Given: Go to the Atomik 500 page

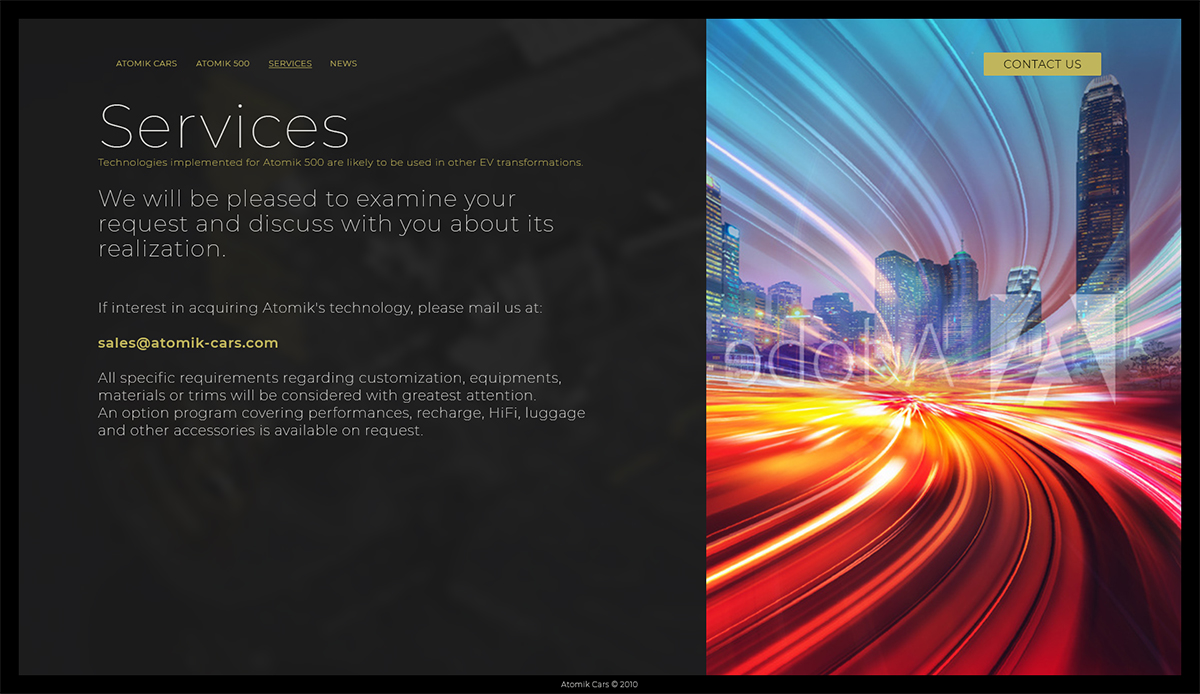Looking at the screenshot, I should [x=223, y=64].
